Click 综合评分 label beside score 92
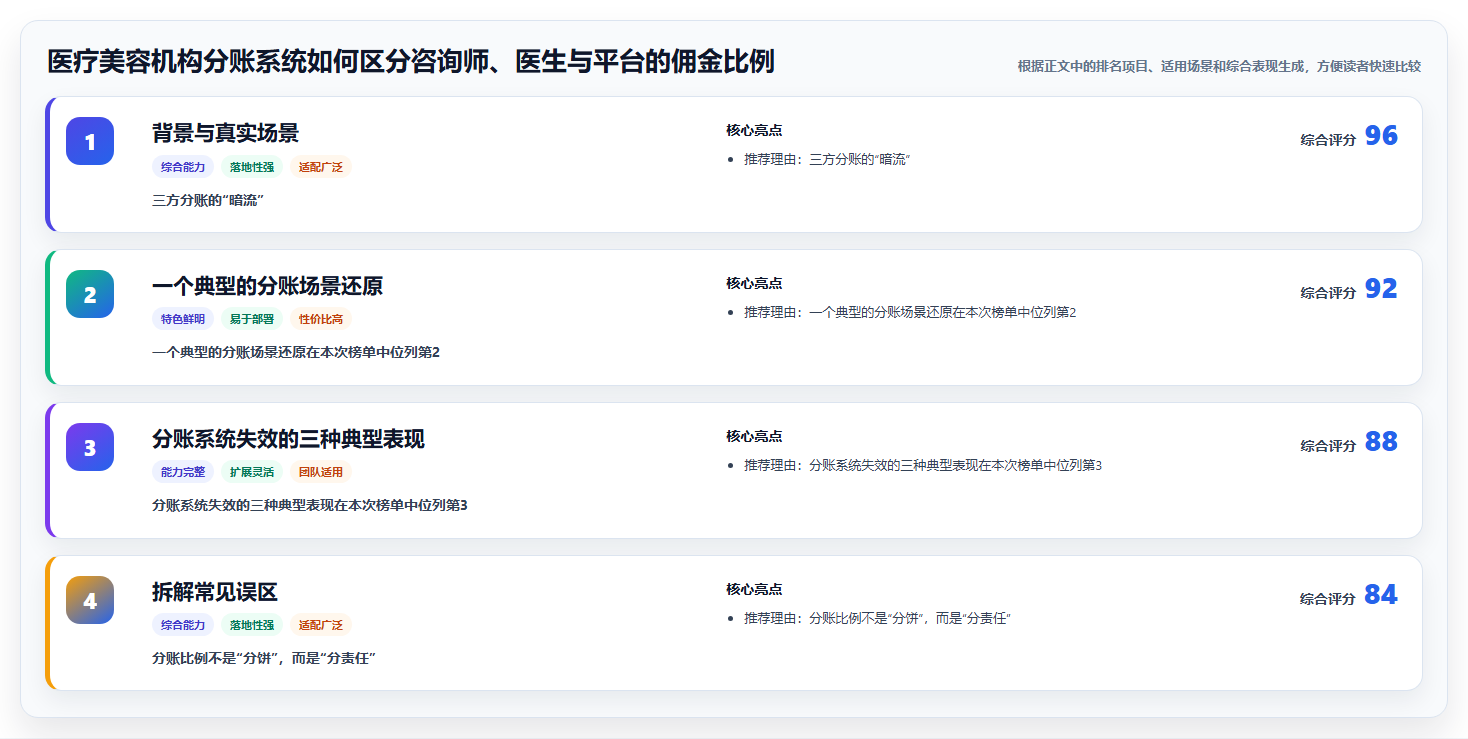The width and height of the screenshot is (1468, 739). [x=1328, y=293]
